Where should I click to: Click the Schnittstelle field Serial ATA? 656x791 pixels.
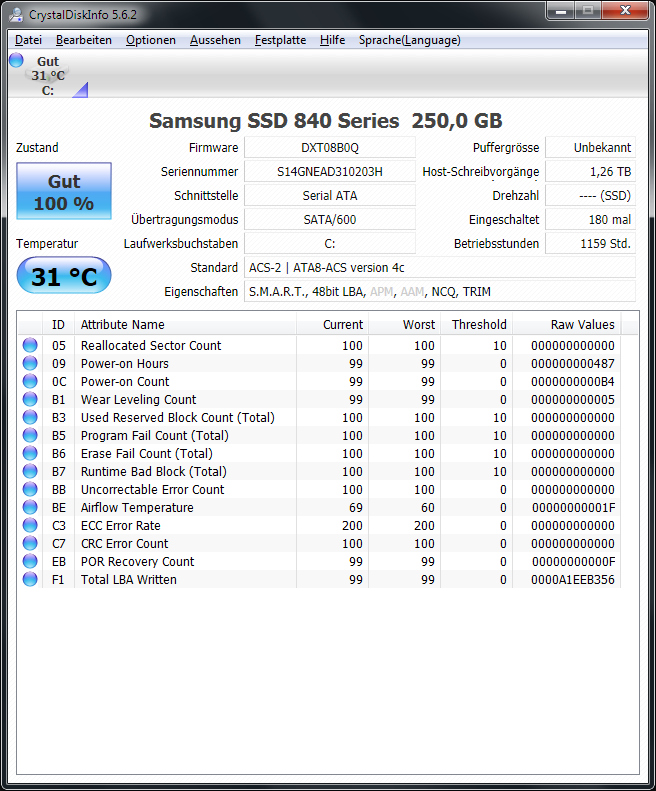click(x=330, y=195)
